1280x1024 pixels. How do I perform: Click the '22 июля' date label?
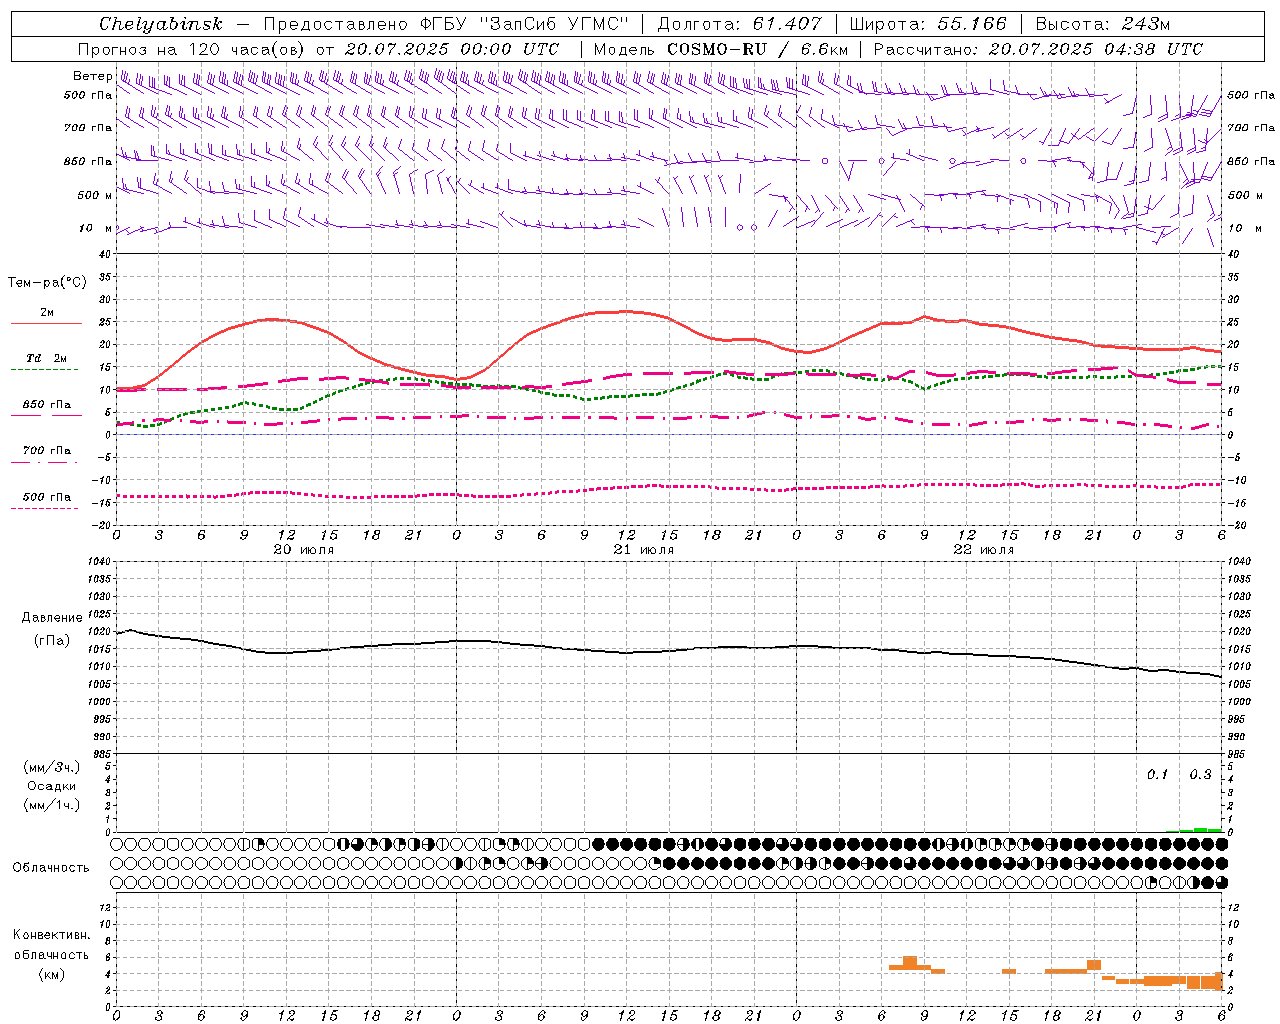[984, 550]
